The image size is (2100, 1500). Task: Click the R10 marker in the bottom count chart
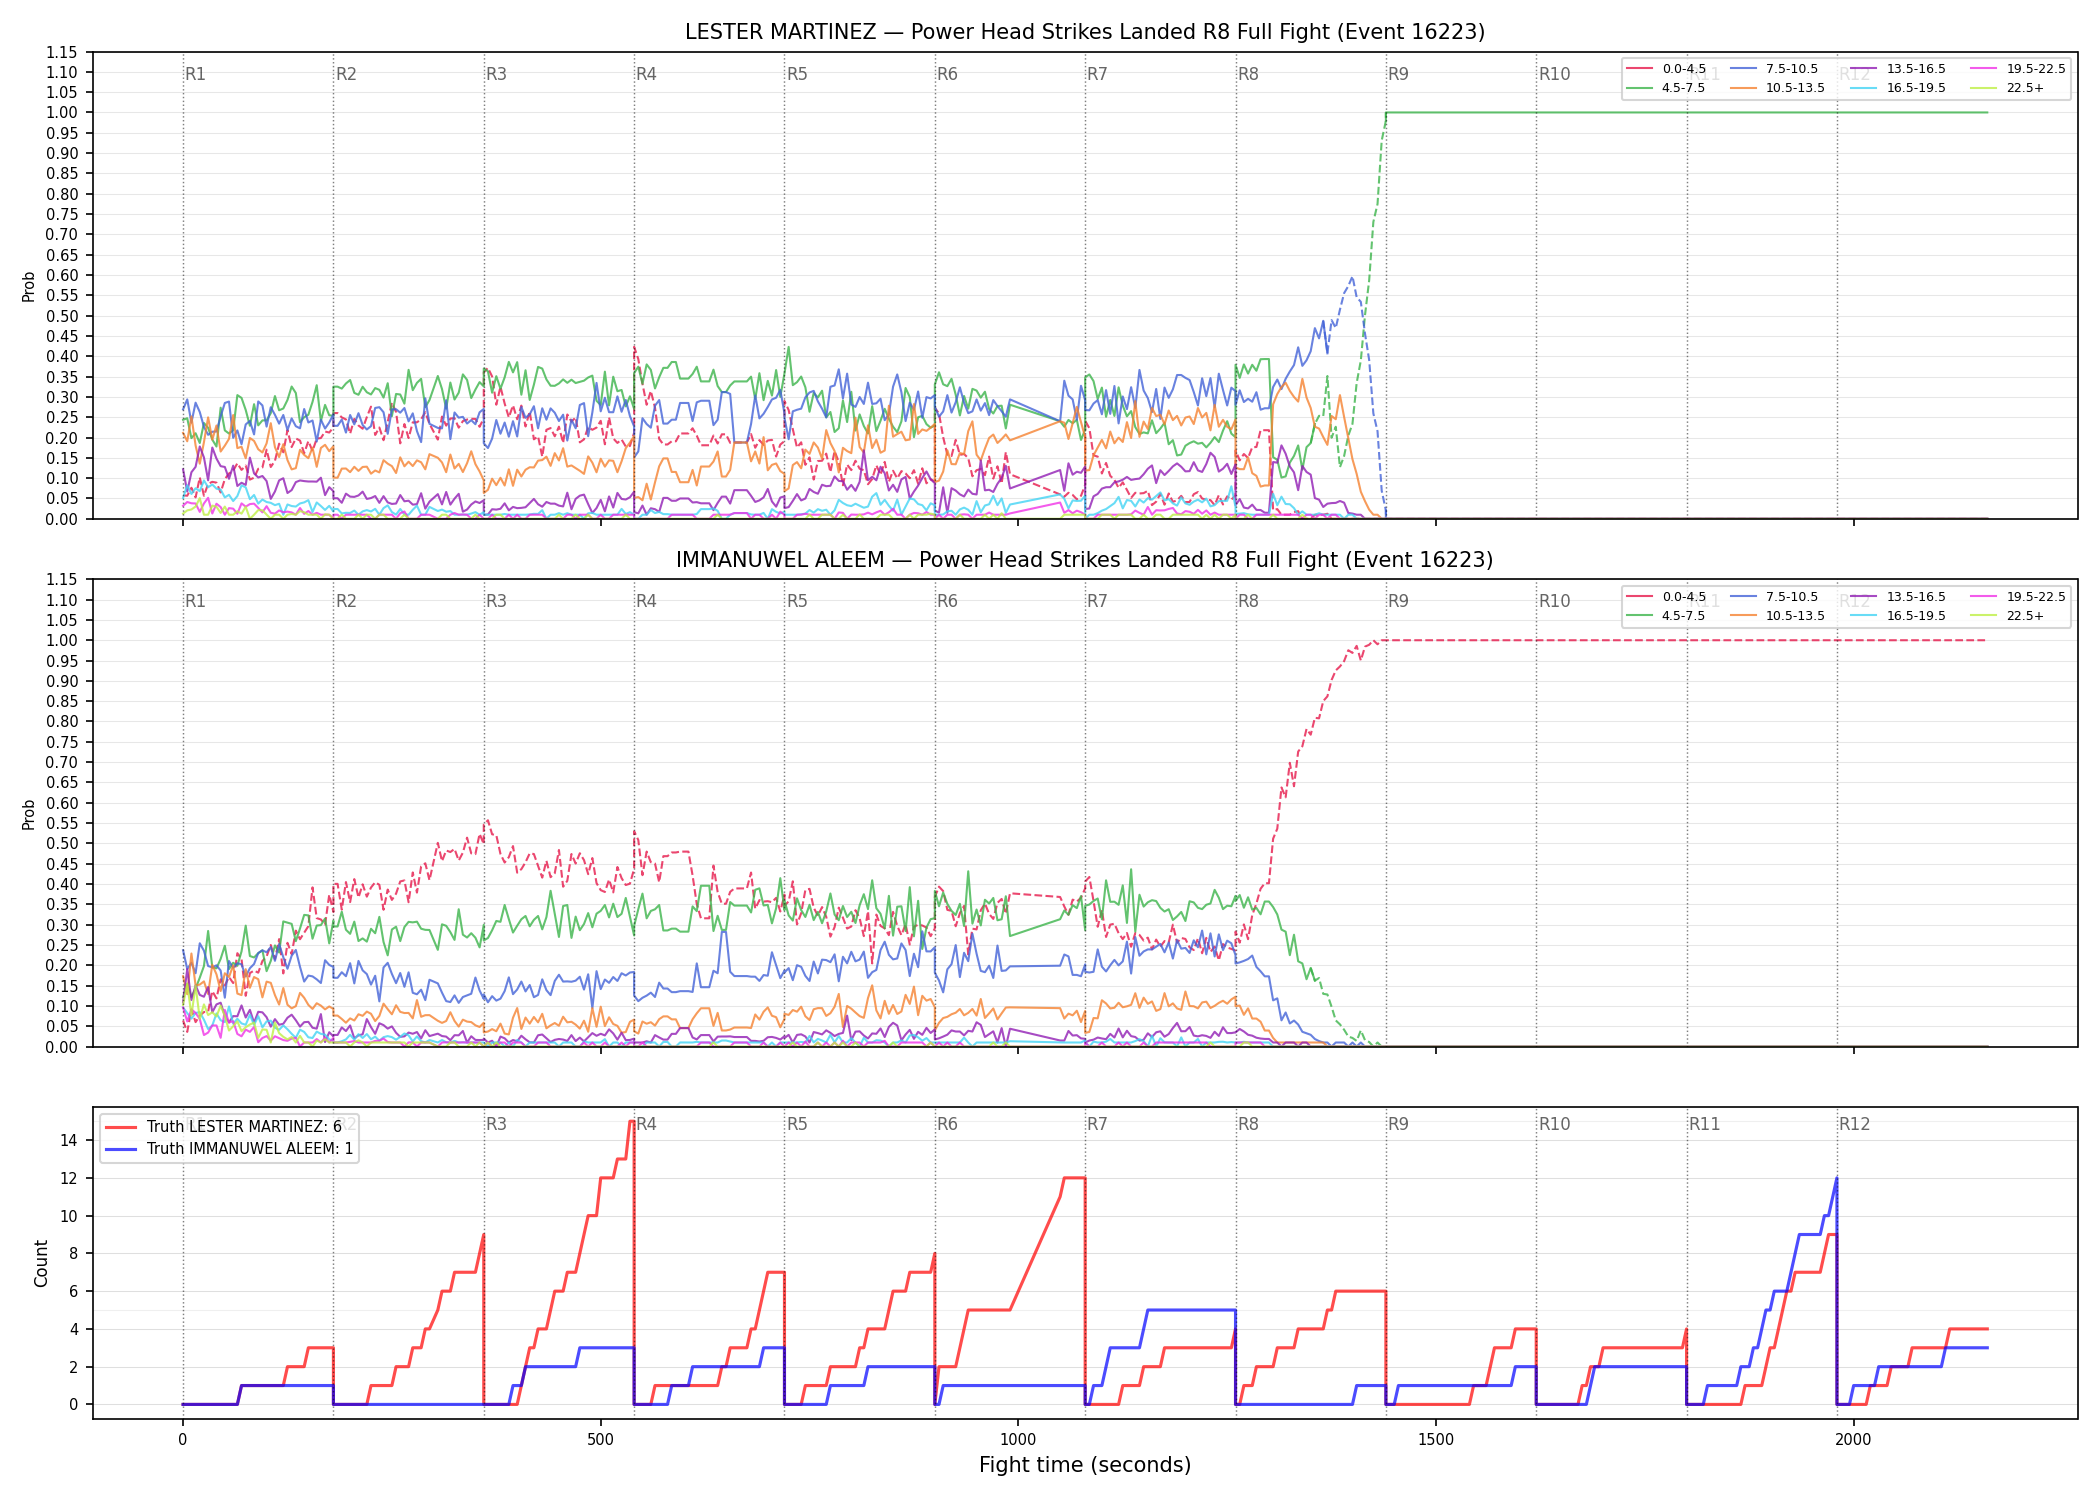point(1554,1124)
